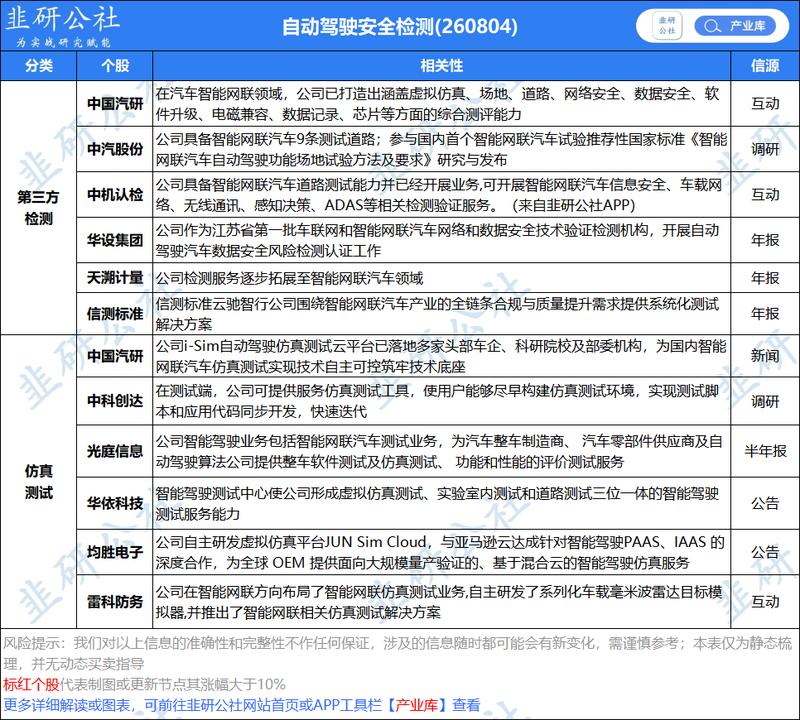Select the 第三方检测 category cell
The height and width of the screenshot is (720, 800).
click(x=39, y=208)
